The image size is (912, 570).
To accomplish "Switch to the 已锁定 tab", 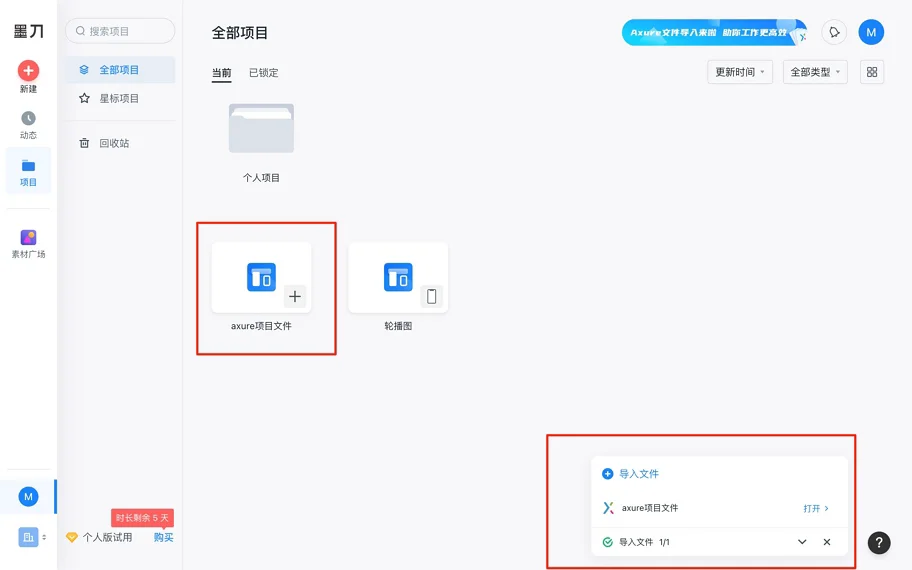I will pos(263,73).
